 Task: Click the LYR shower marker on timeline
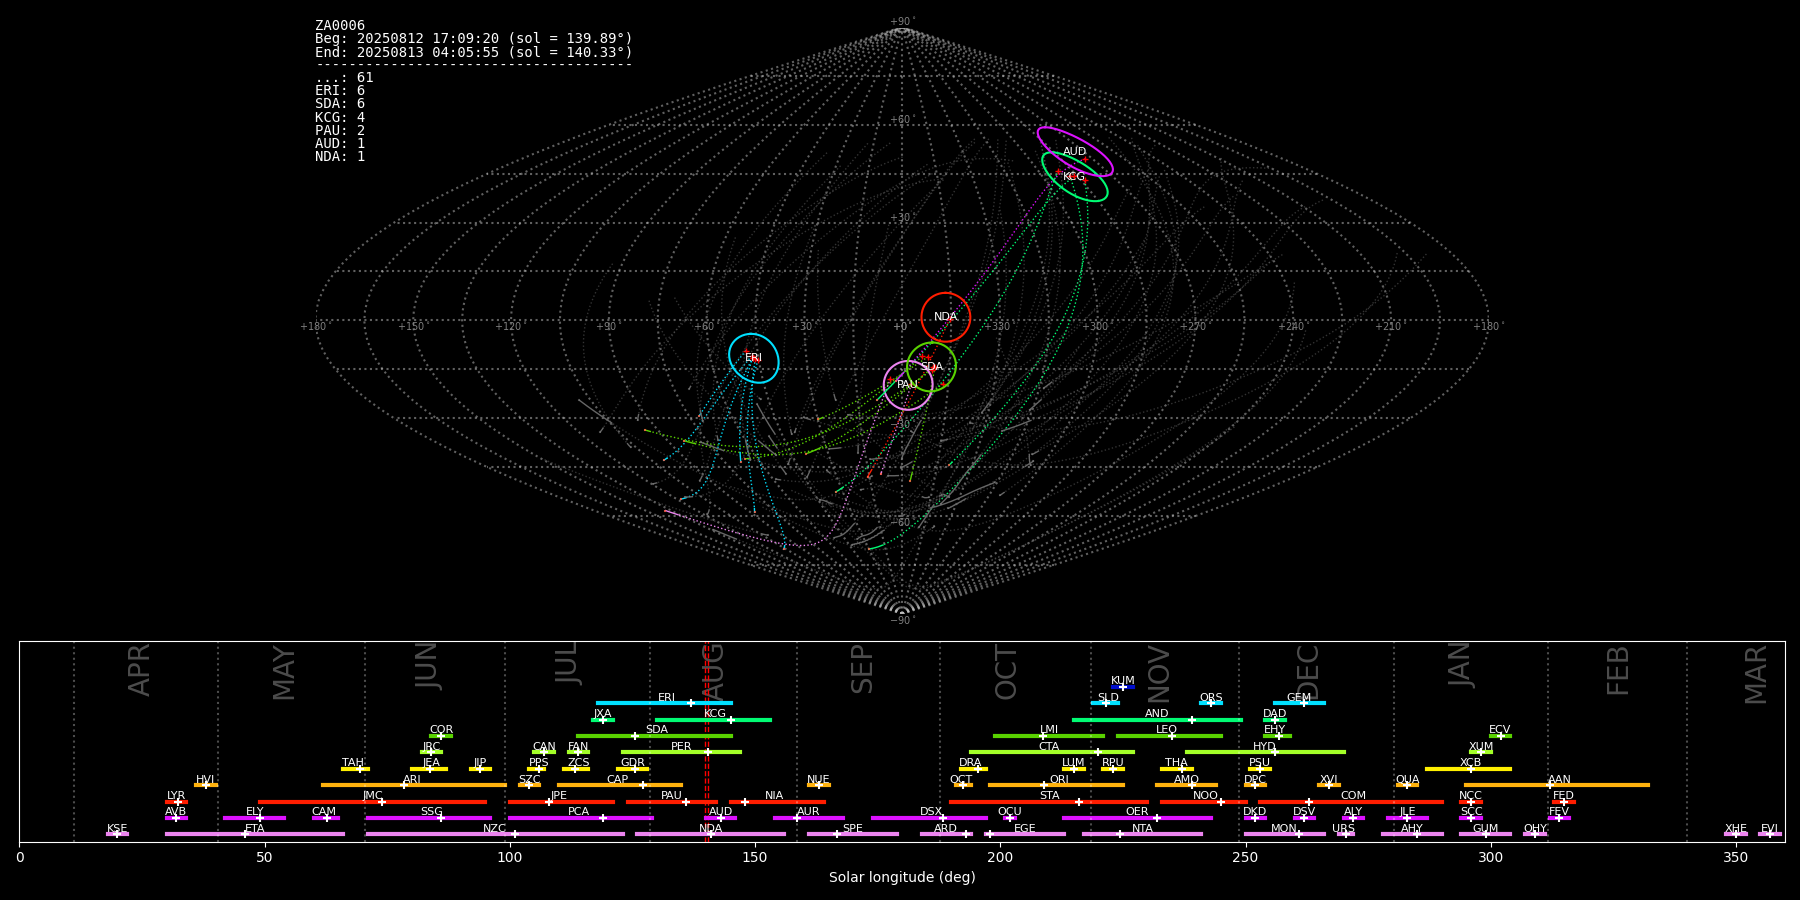pyautogui.click(x=176, y=802)
